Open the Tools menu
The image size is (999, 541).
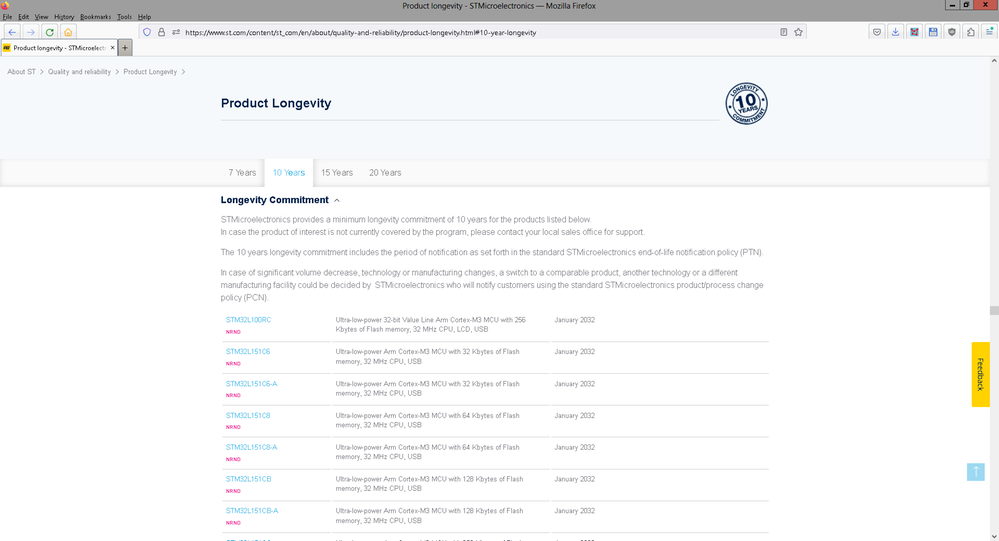click(x=124, y=17)
